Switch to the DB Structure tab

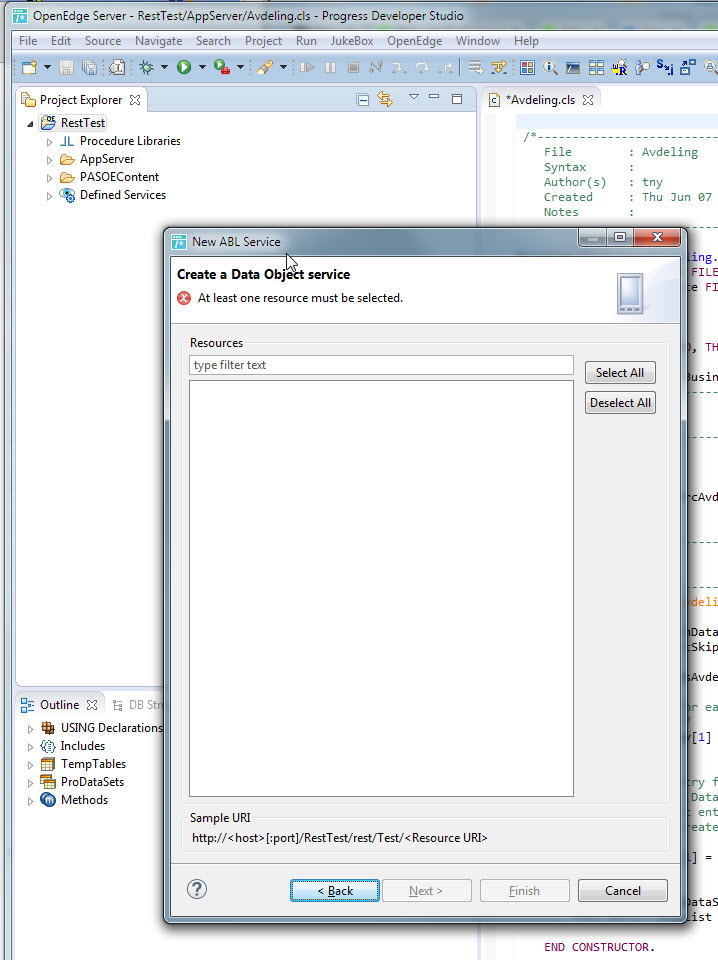pyautogui.click(x=138, y=705)
